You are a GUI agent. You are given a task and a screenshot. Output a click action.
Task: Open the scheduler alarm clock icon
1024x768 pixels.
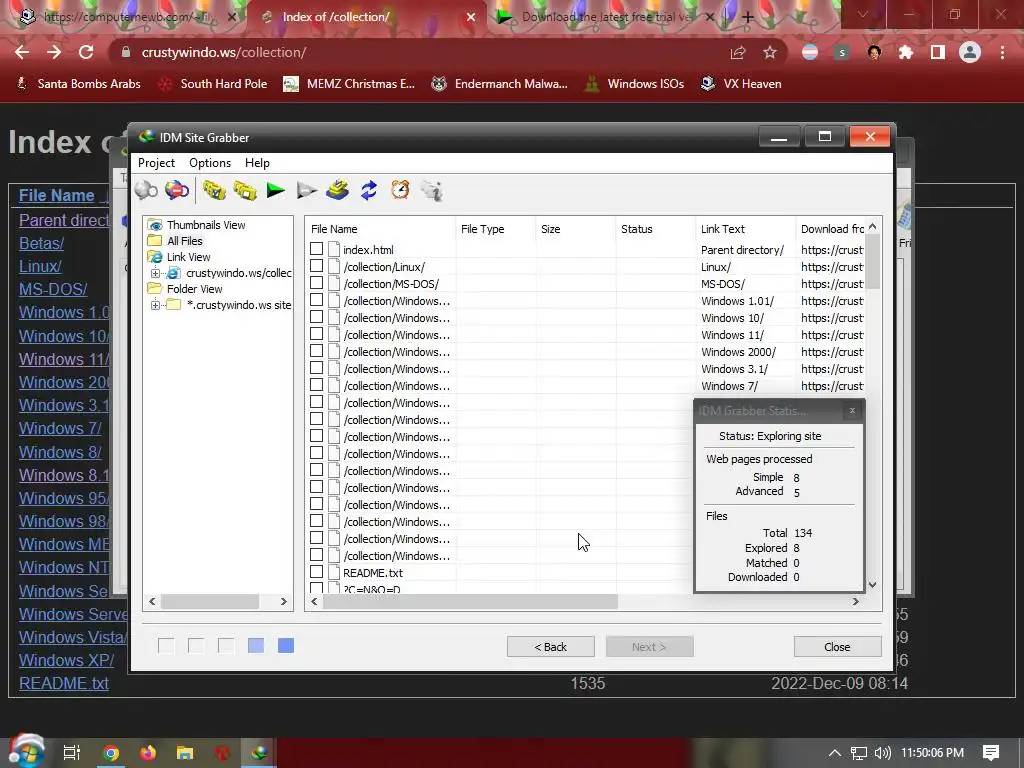point(400,190)
